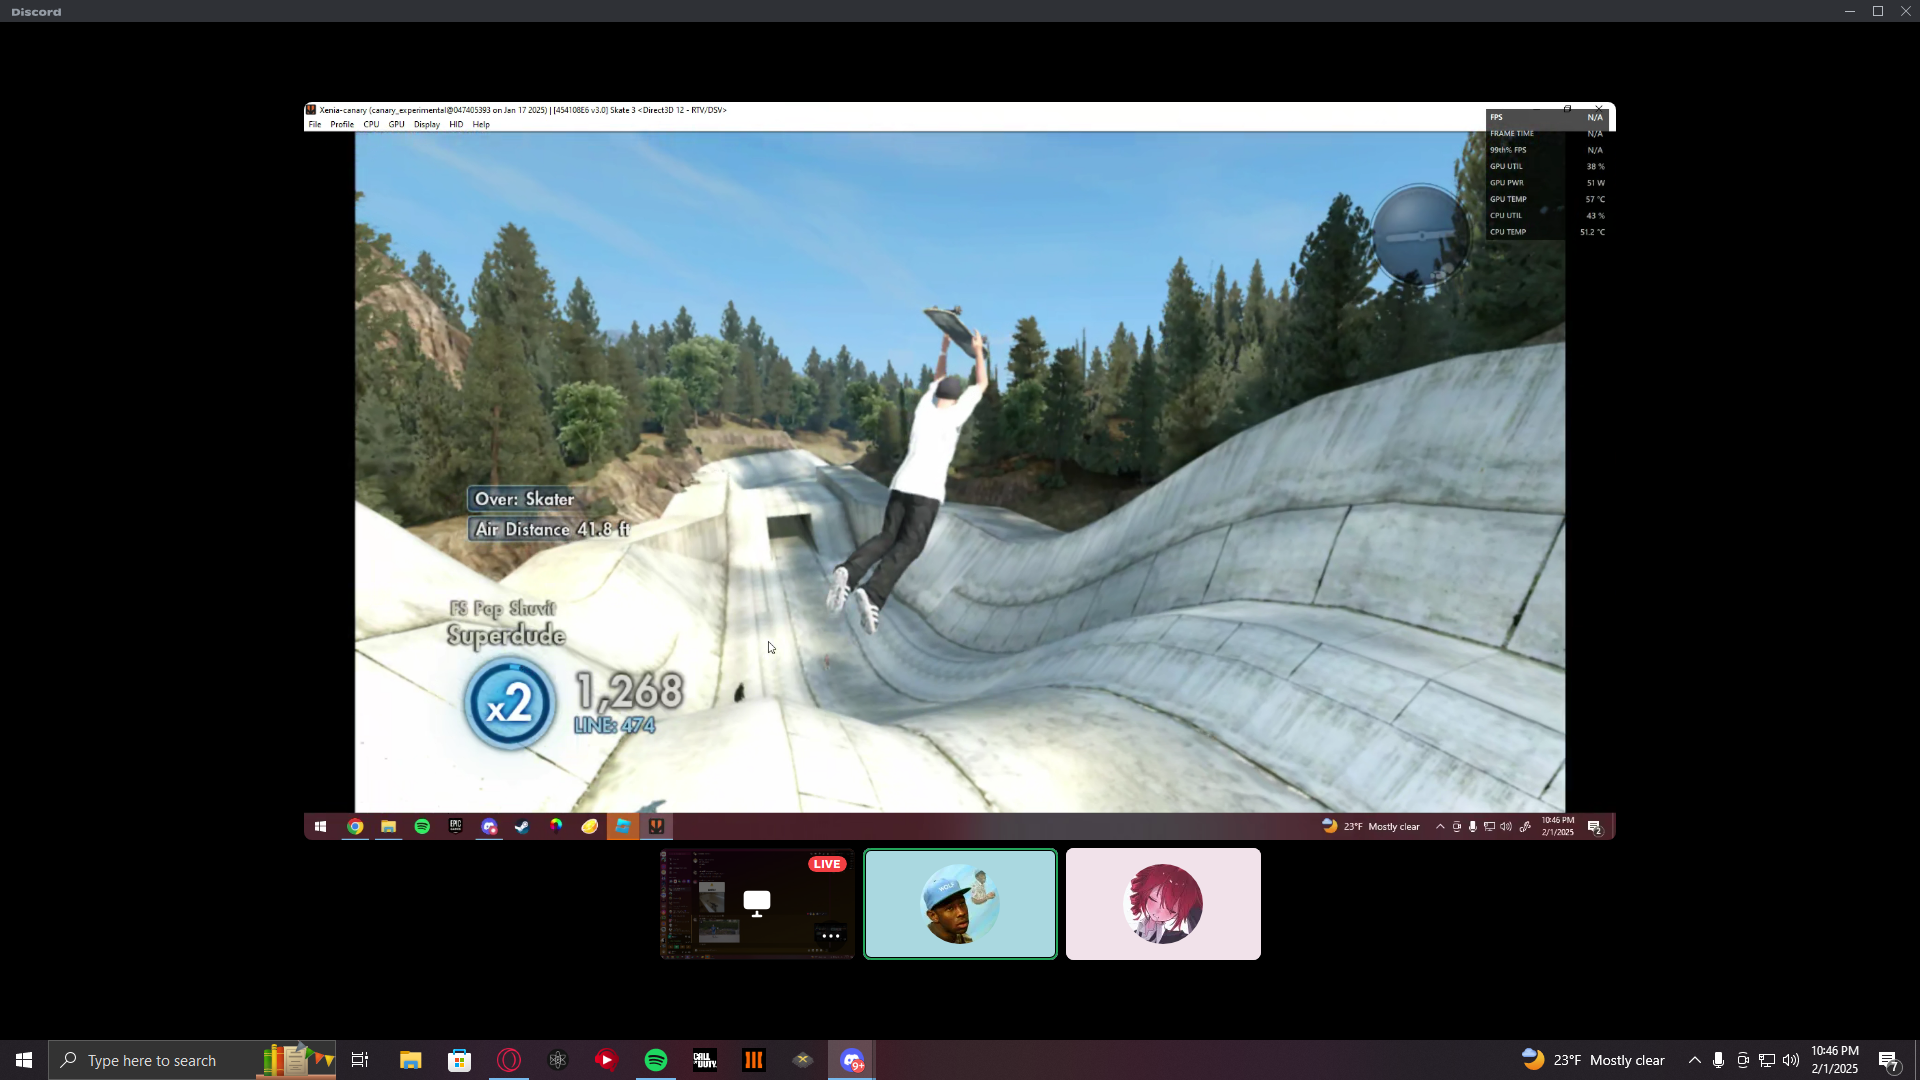Viewport: 1920px width, 1080px height.
Task: Select the red-haired anime avatar participant tile
Action: (1163, 904)
